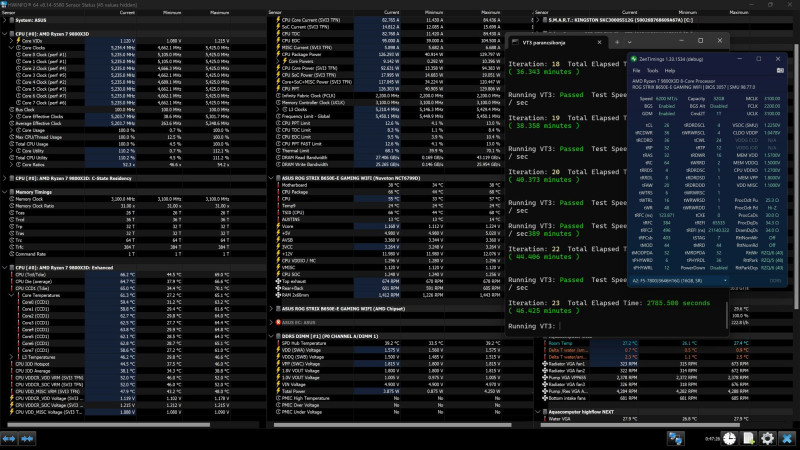
Task: Click Current column header in left panel
Action: pos(128,12)
